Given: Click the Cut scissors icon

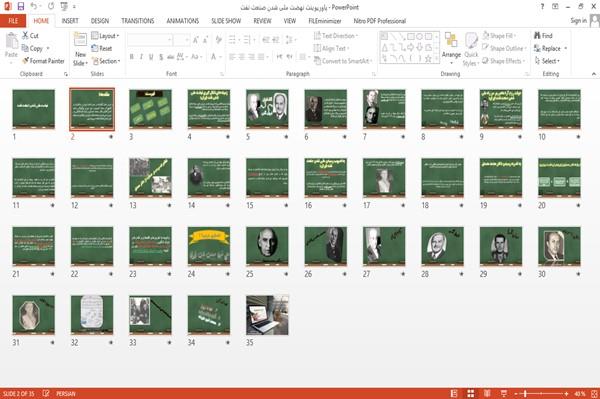Looking at the screenshot, I should click(x=25, y=35).
